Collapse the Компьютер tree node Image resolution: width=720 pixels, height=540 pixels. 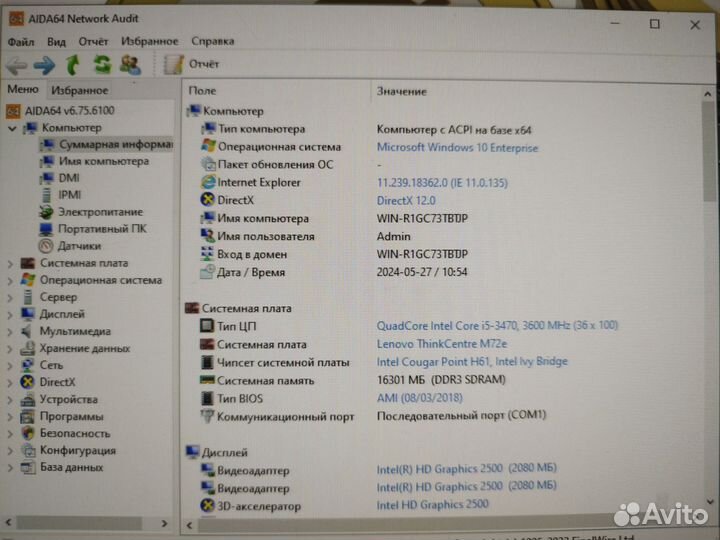(12, 129)
